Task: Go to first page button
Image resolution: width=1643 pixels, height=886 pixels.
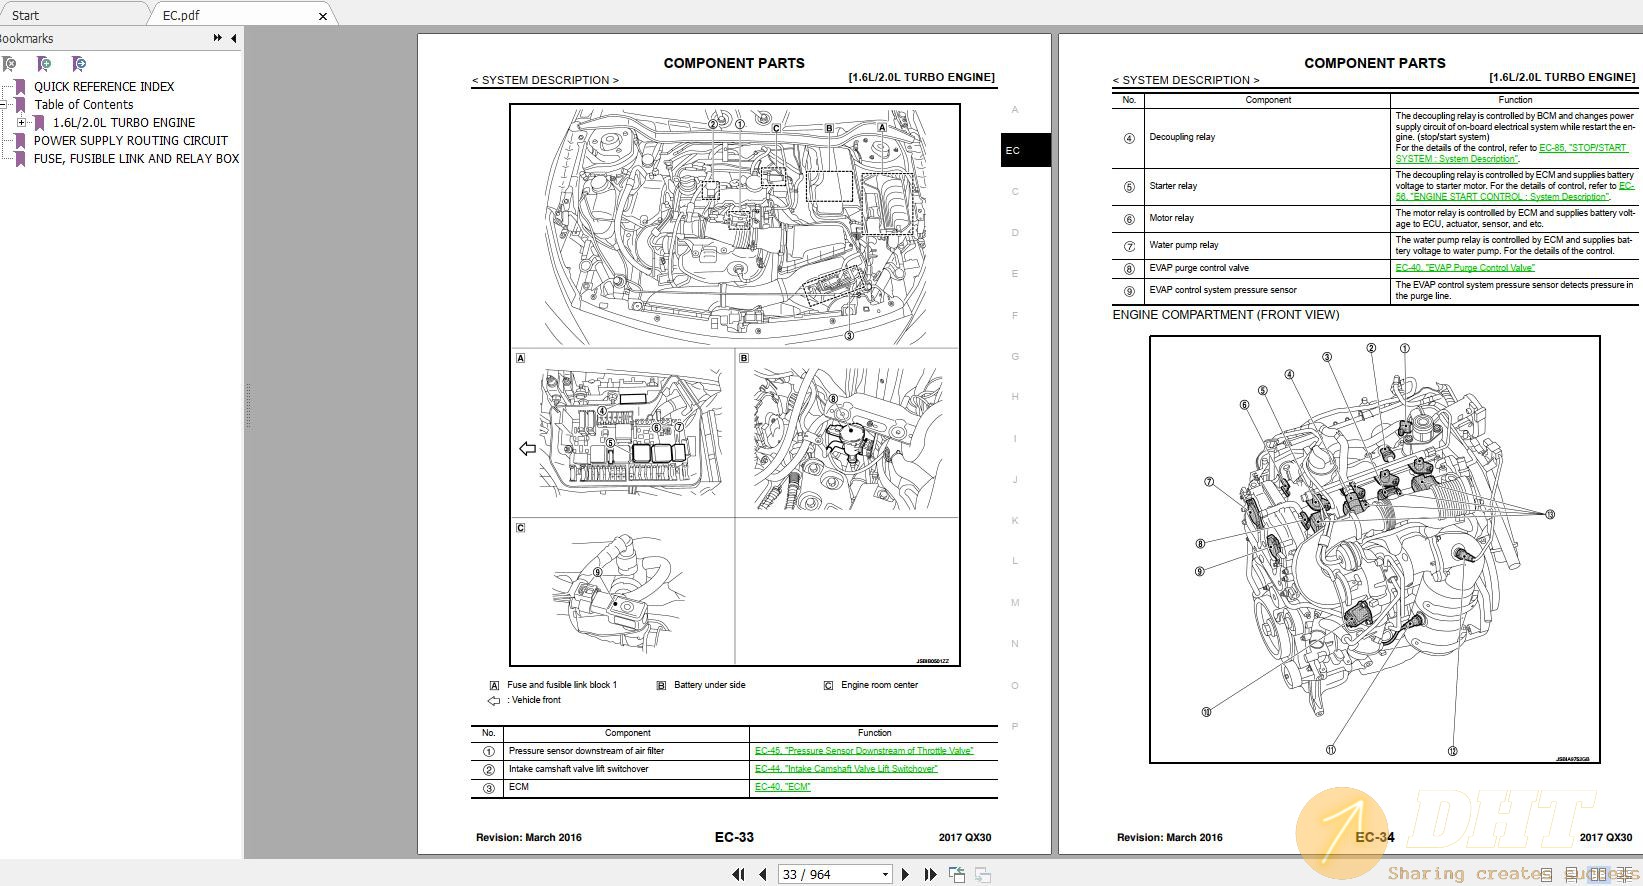Action: click(738, 874)
